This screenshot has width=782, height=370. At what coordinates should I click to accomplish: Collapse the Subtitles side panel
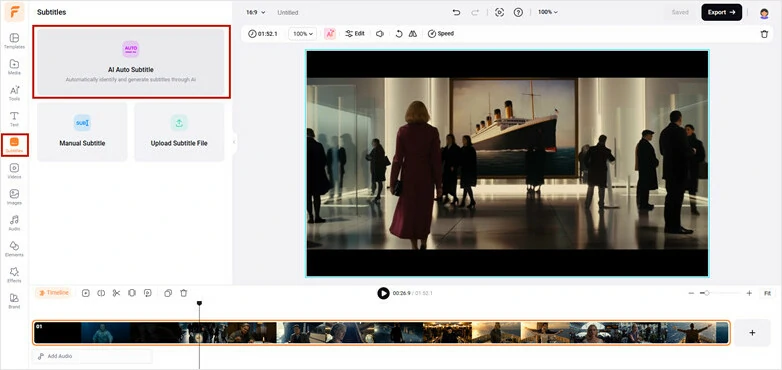(234, 142)
